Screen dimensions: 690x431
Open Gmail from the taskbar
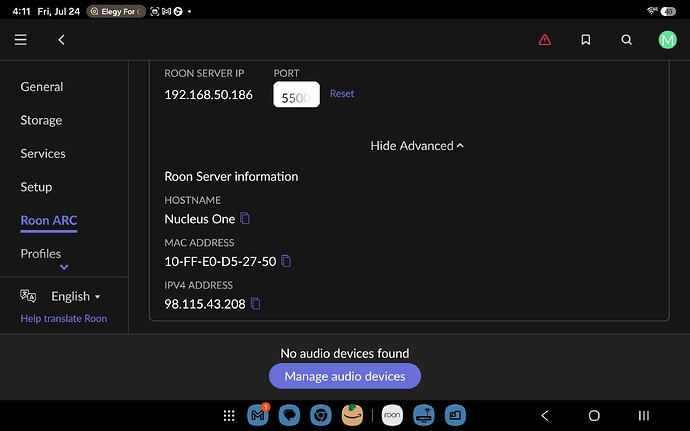coord(258,415)
